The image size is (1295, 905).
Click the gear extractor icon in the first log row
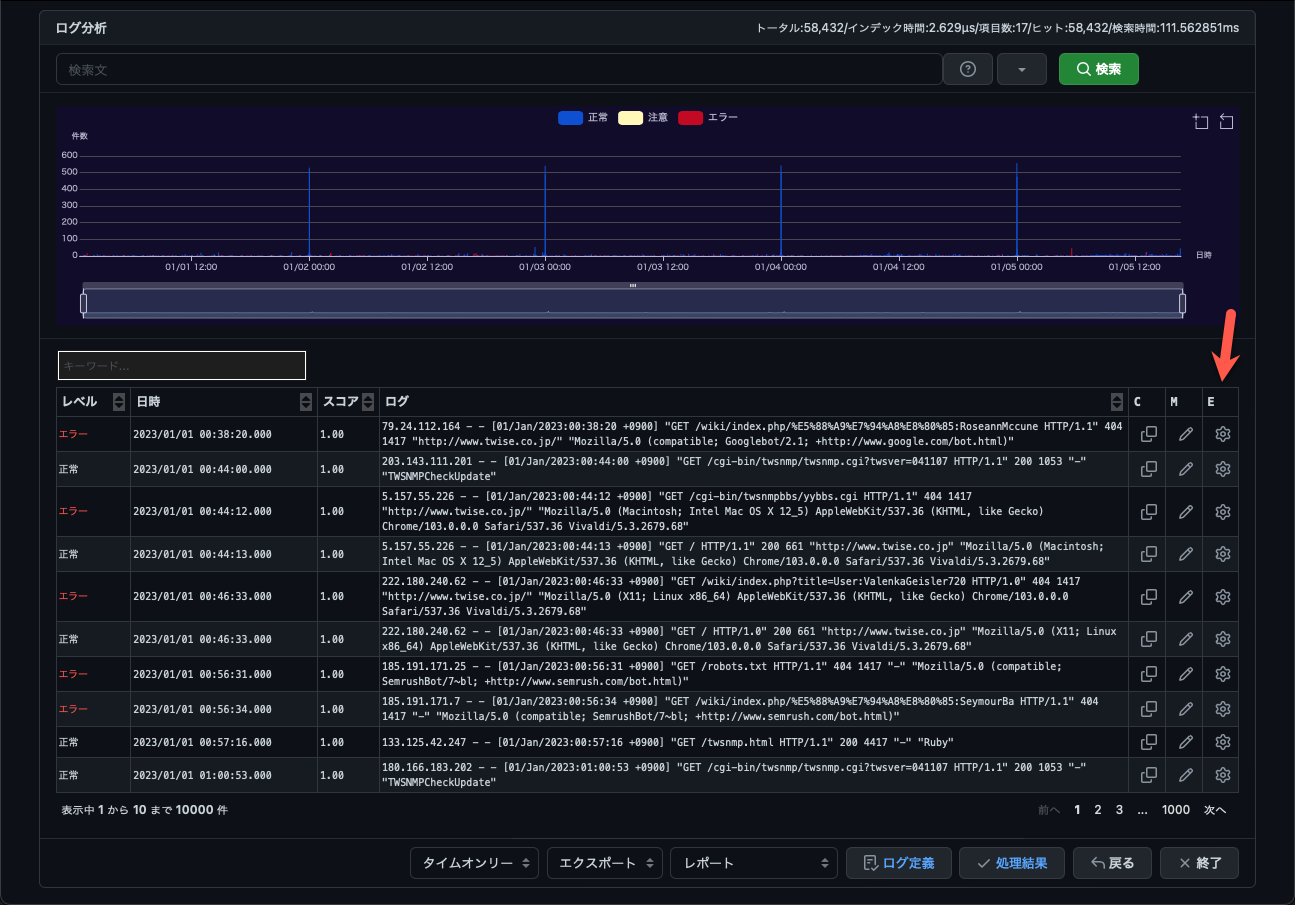(x=1221, y=434)
